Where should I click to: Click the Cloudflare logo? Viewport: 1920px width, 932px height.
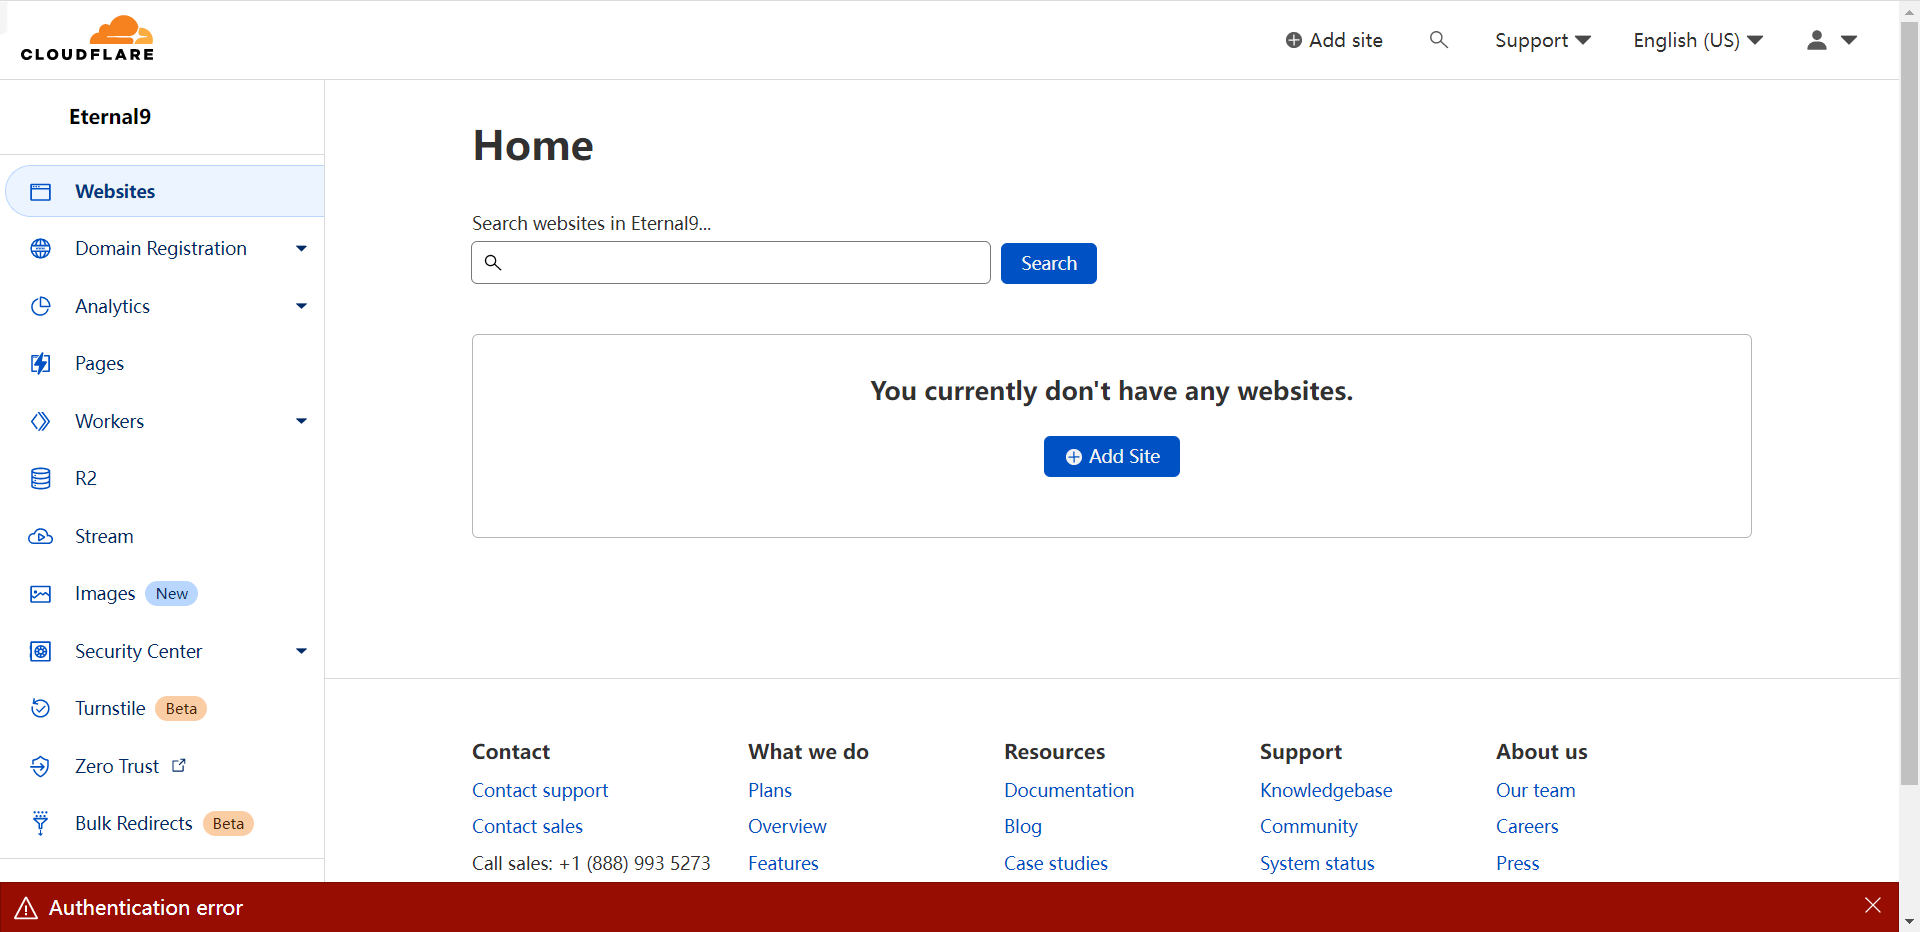(88, 39)
